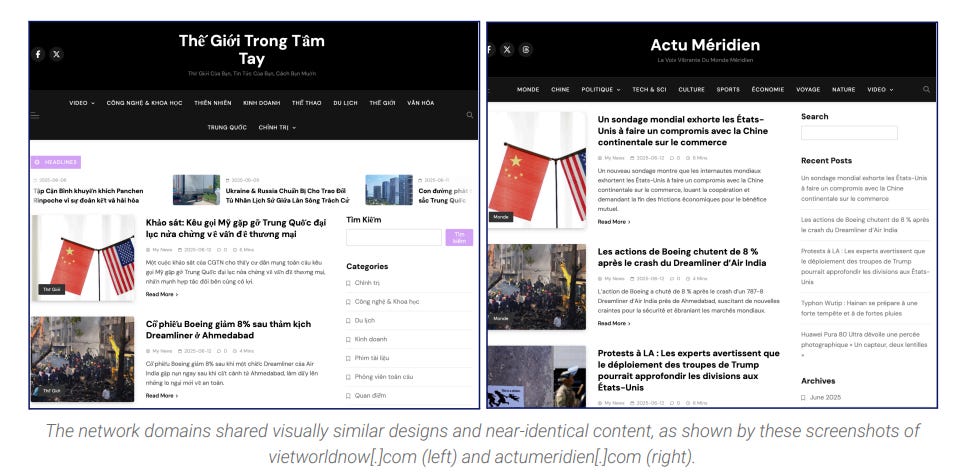The width and height of the screenshot is (953, 474).
Task: Open Quan điểm category link
Action: pos(370,396)
